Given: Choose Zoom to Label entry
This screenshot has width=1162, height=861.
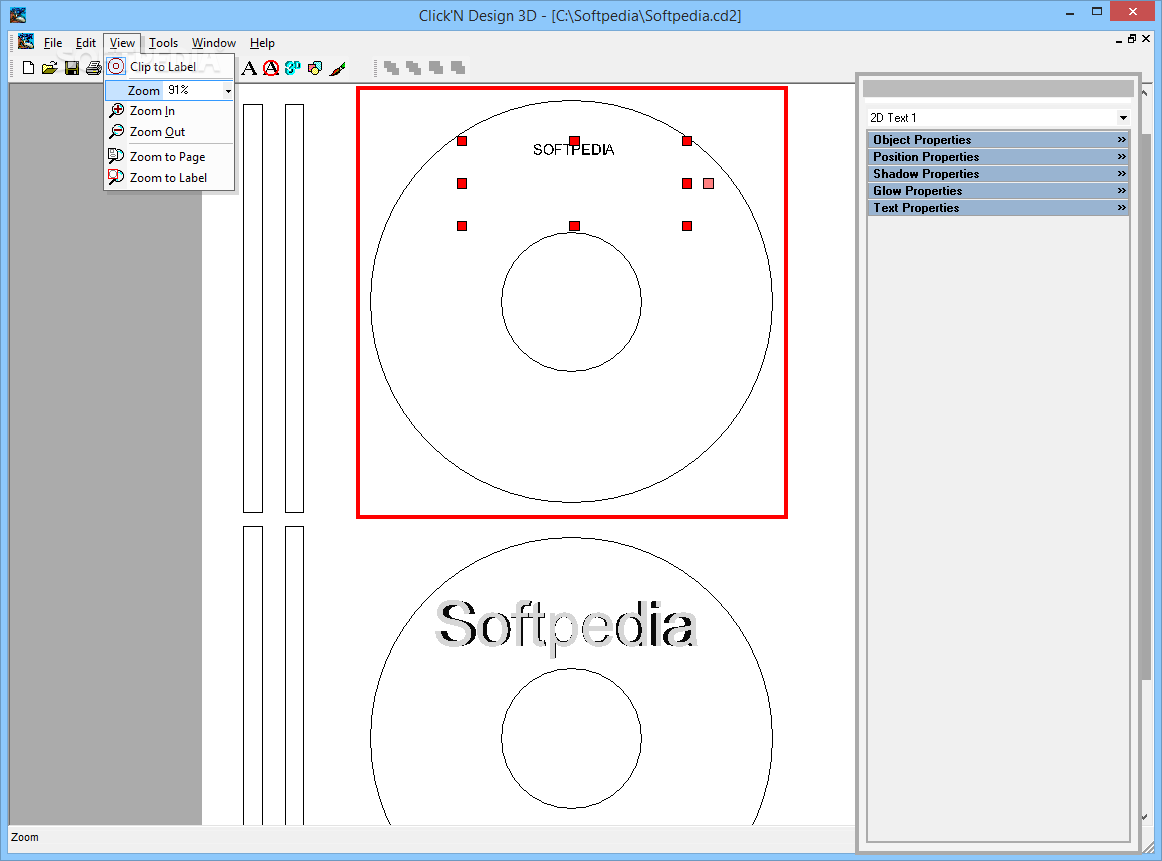Looking at the screenshot, I should click(x=170, y=177).
